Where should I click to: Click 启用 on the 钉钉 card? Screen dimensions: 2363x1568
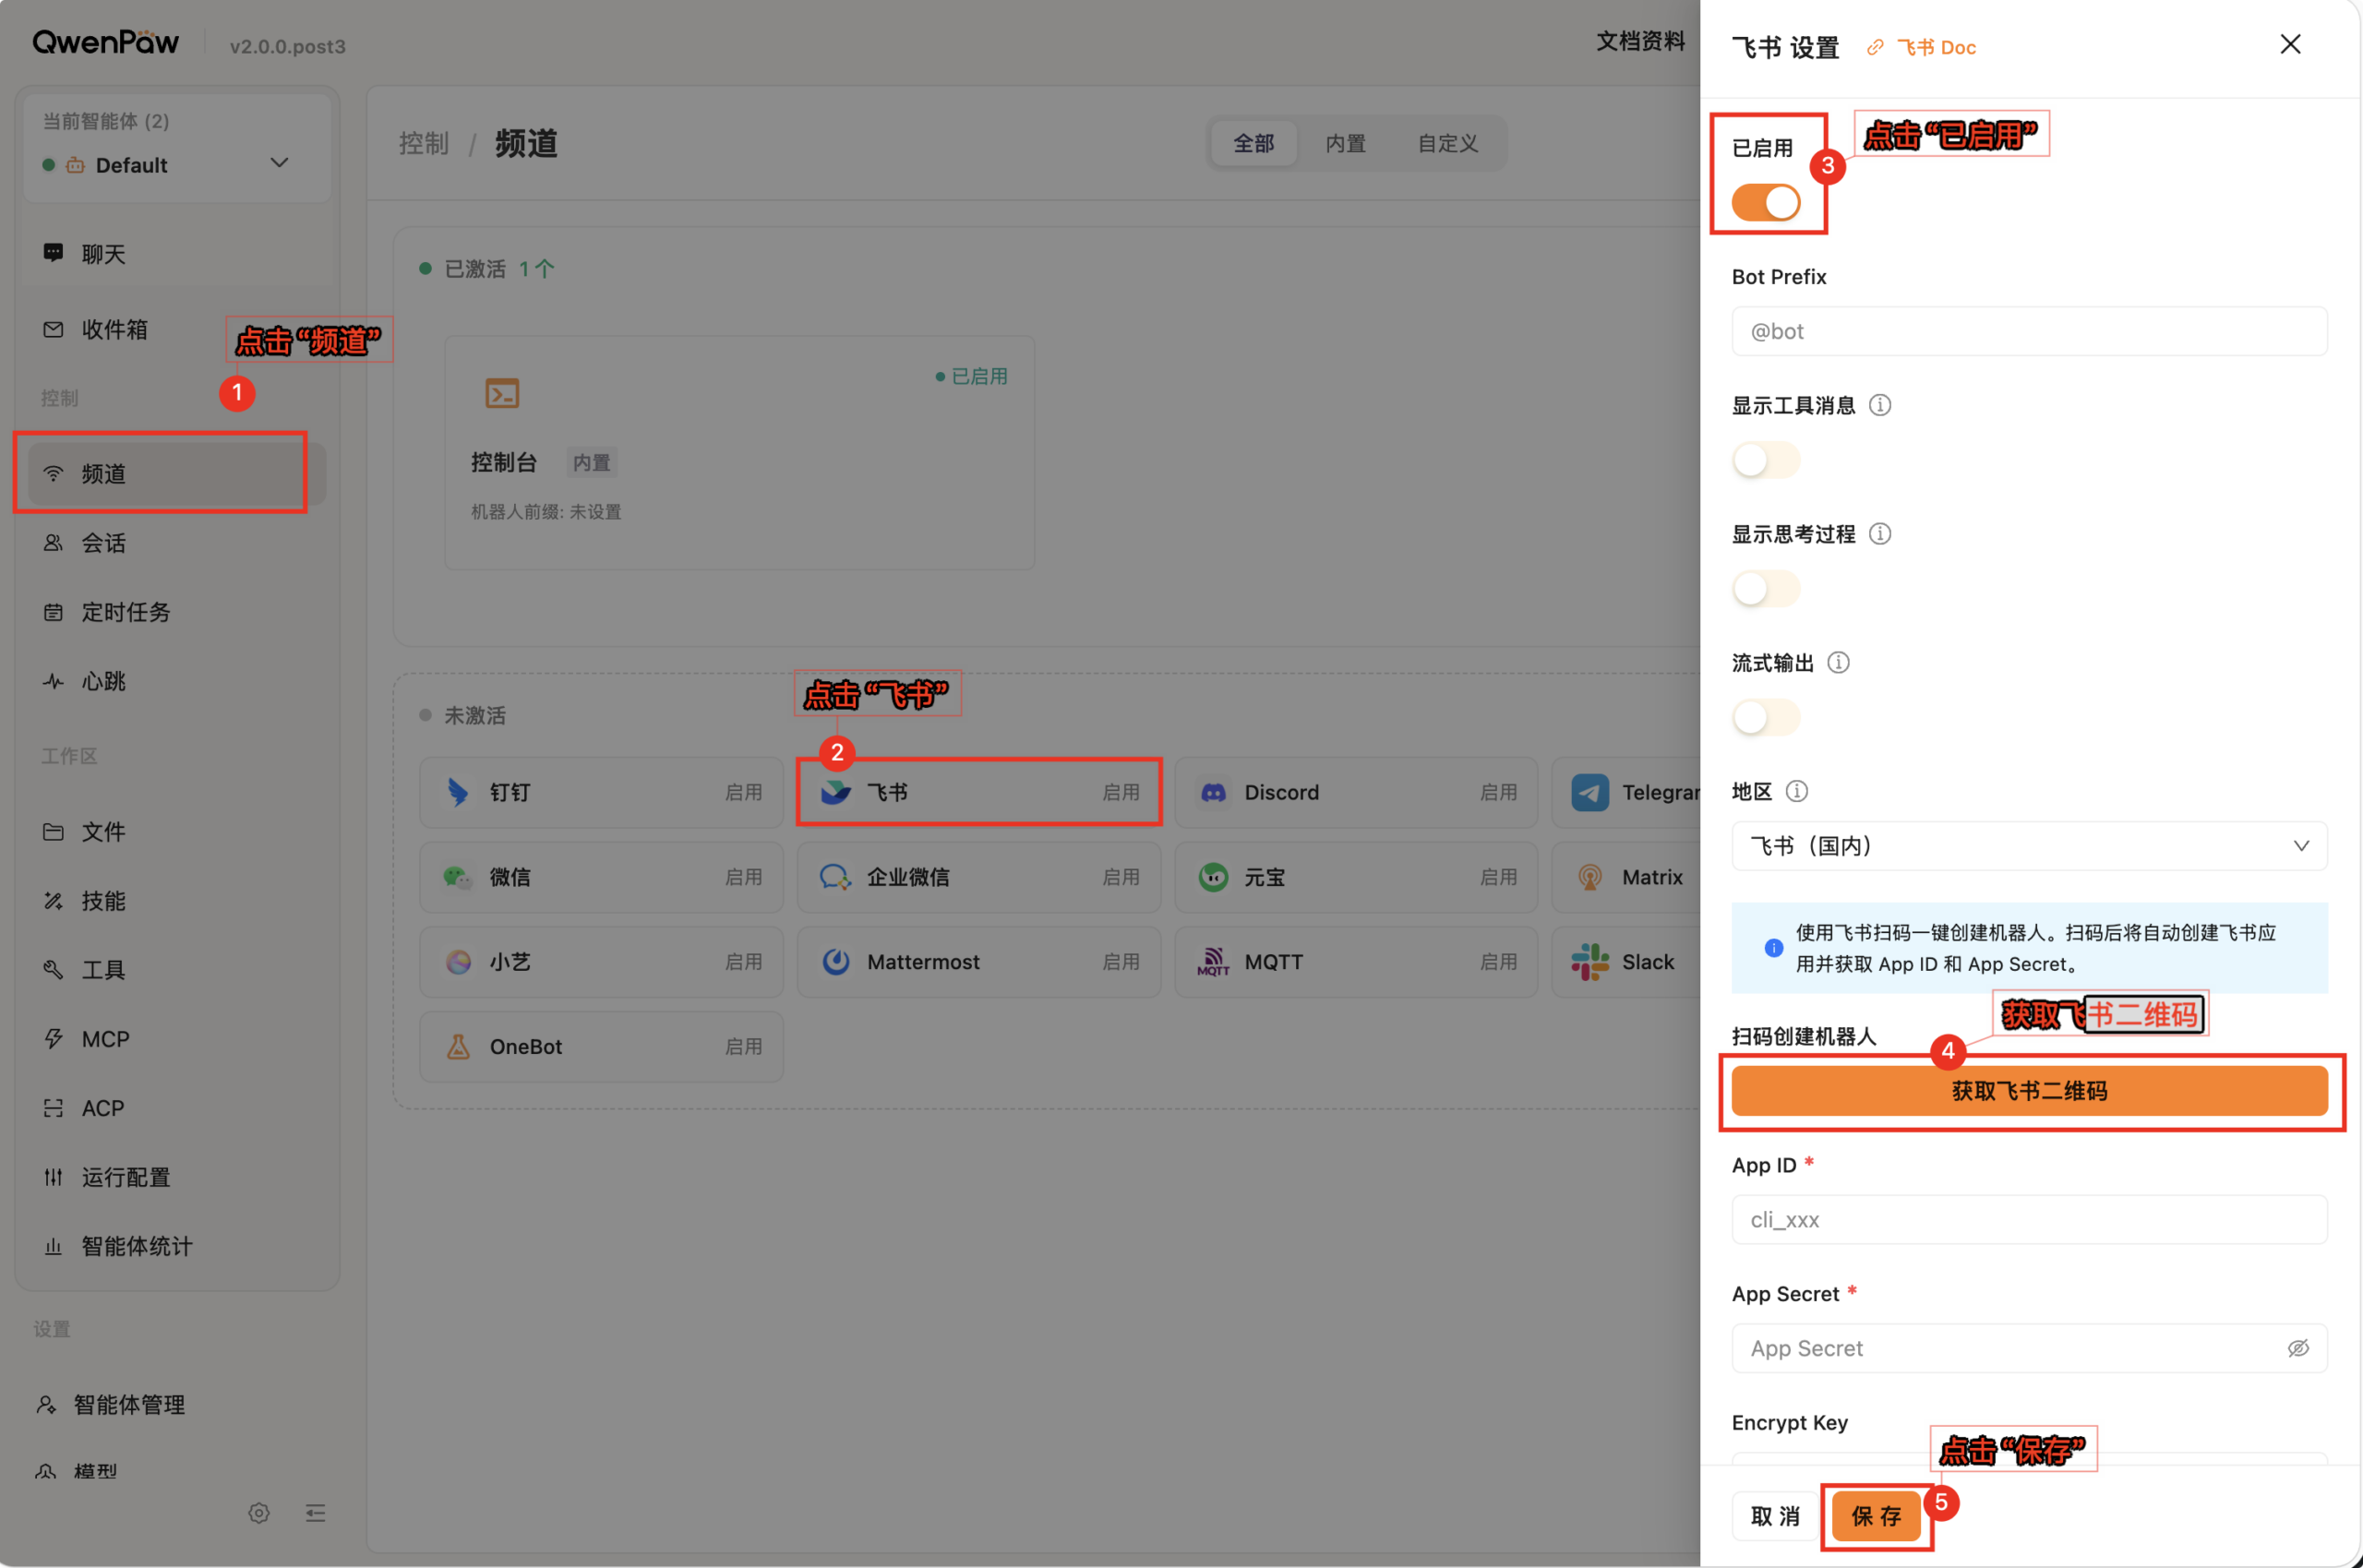click(743, 793)
